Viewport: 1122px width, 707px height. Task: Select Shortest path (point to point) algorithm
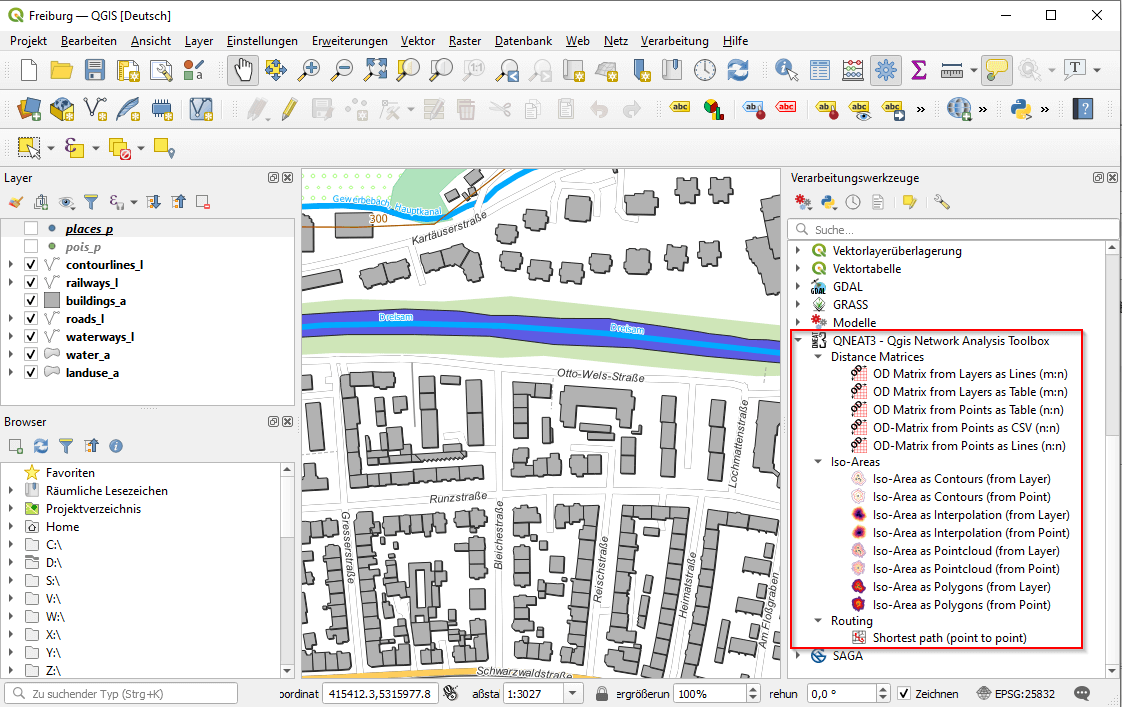click(x=948, y=638)
